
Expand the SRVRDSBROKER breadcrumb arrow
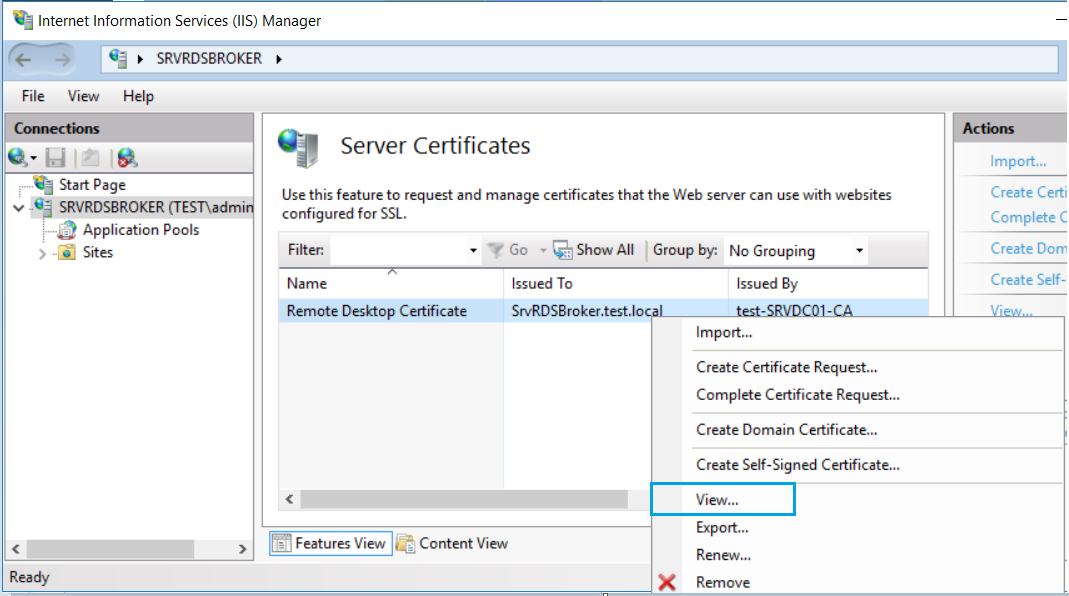click(279, 59)
